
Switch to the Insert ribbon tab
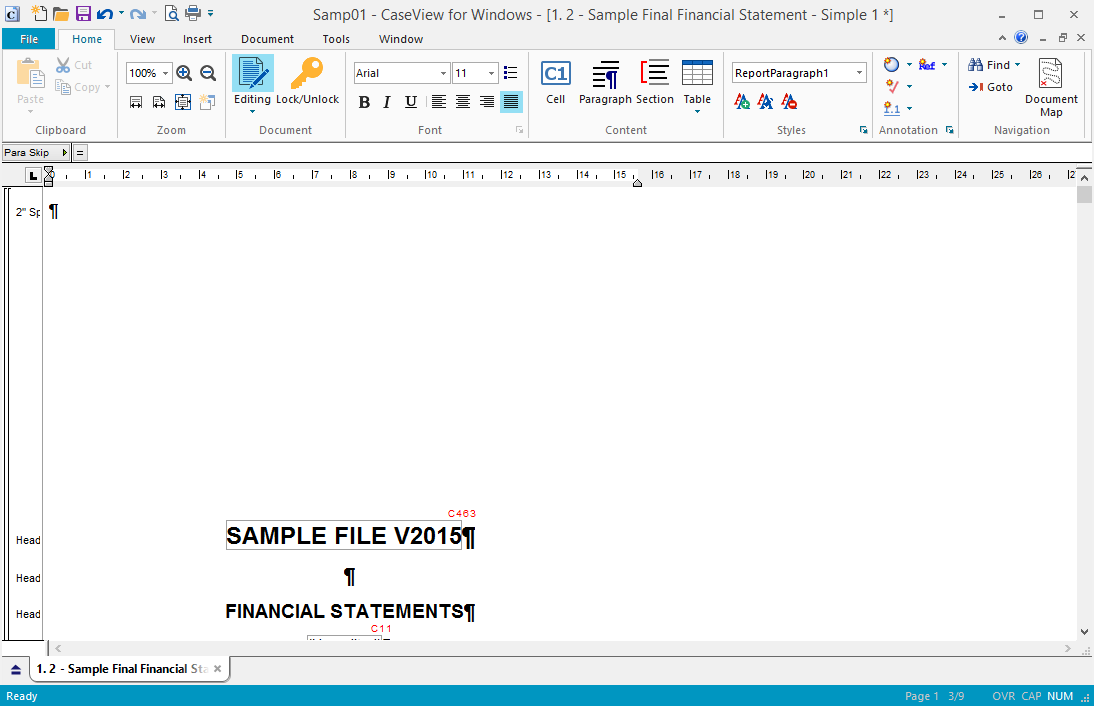(x=197, y=39)
